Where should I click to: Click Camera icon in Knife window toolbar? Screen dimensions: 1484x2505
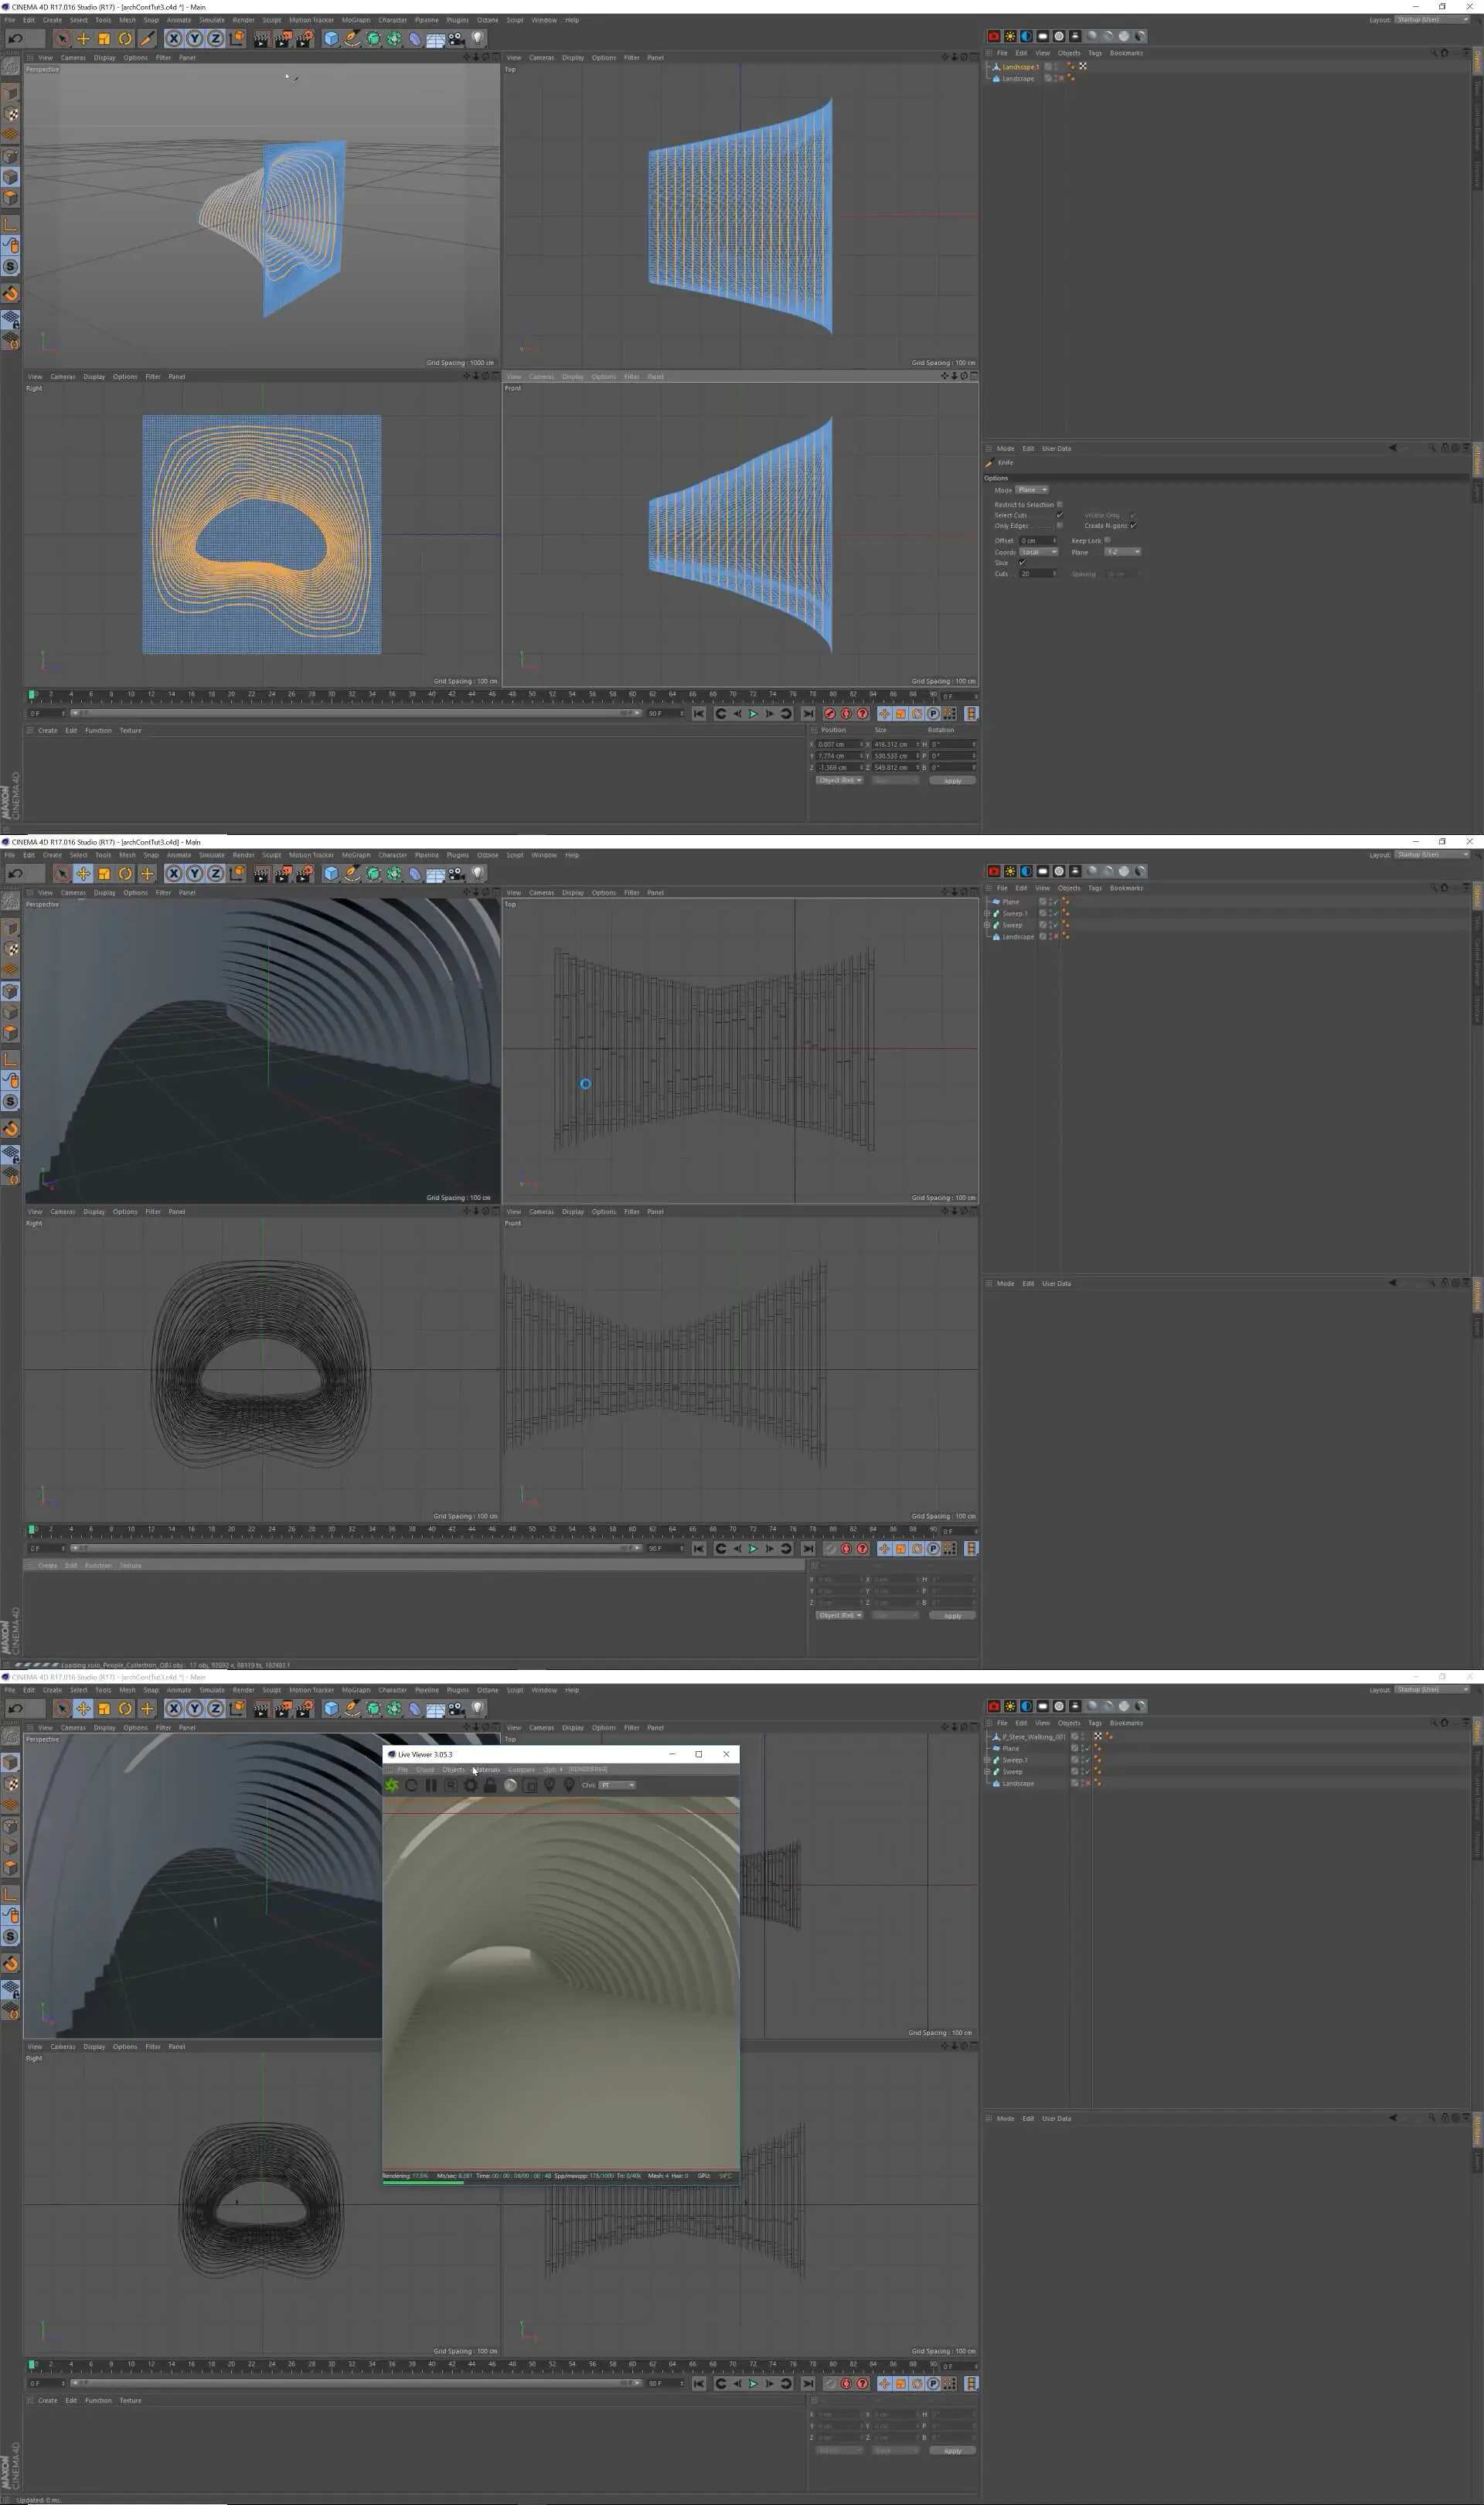click(457, 39)
